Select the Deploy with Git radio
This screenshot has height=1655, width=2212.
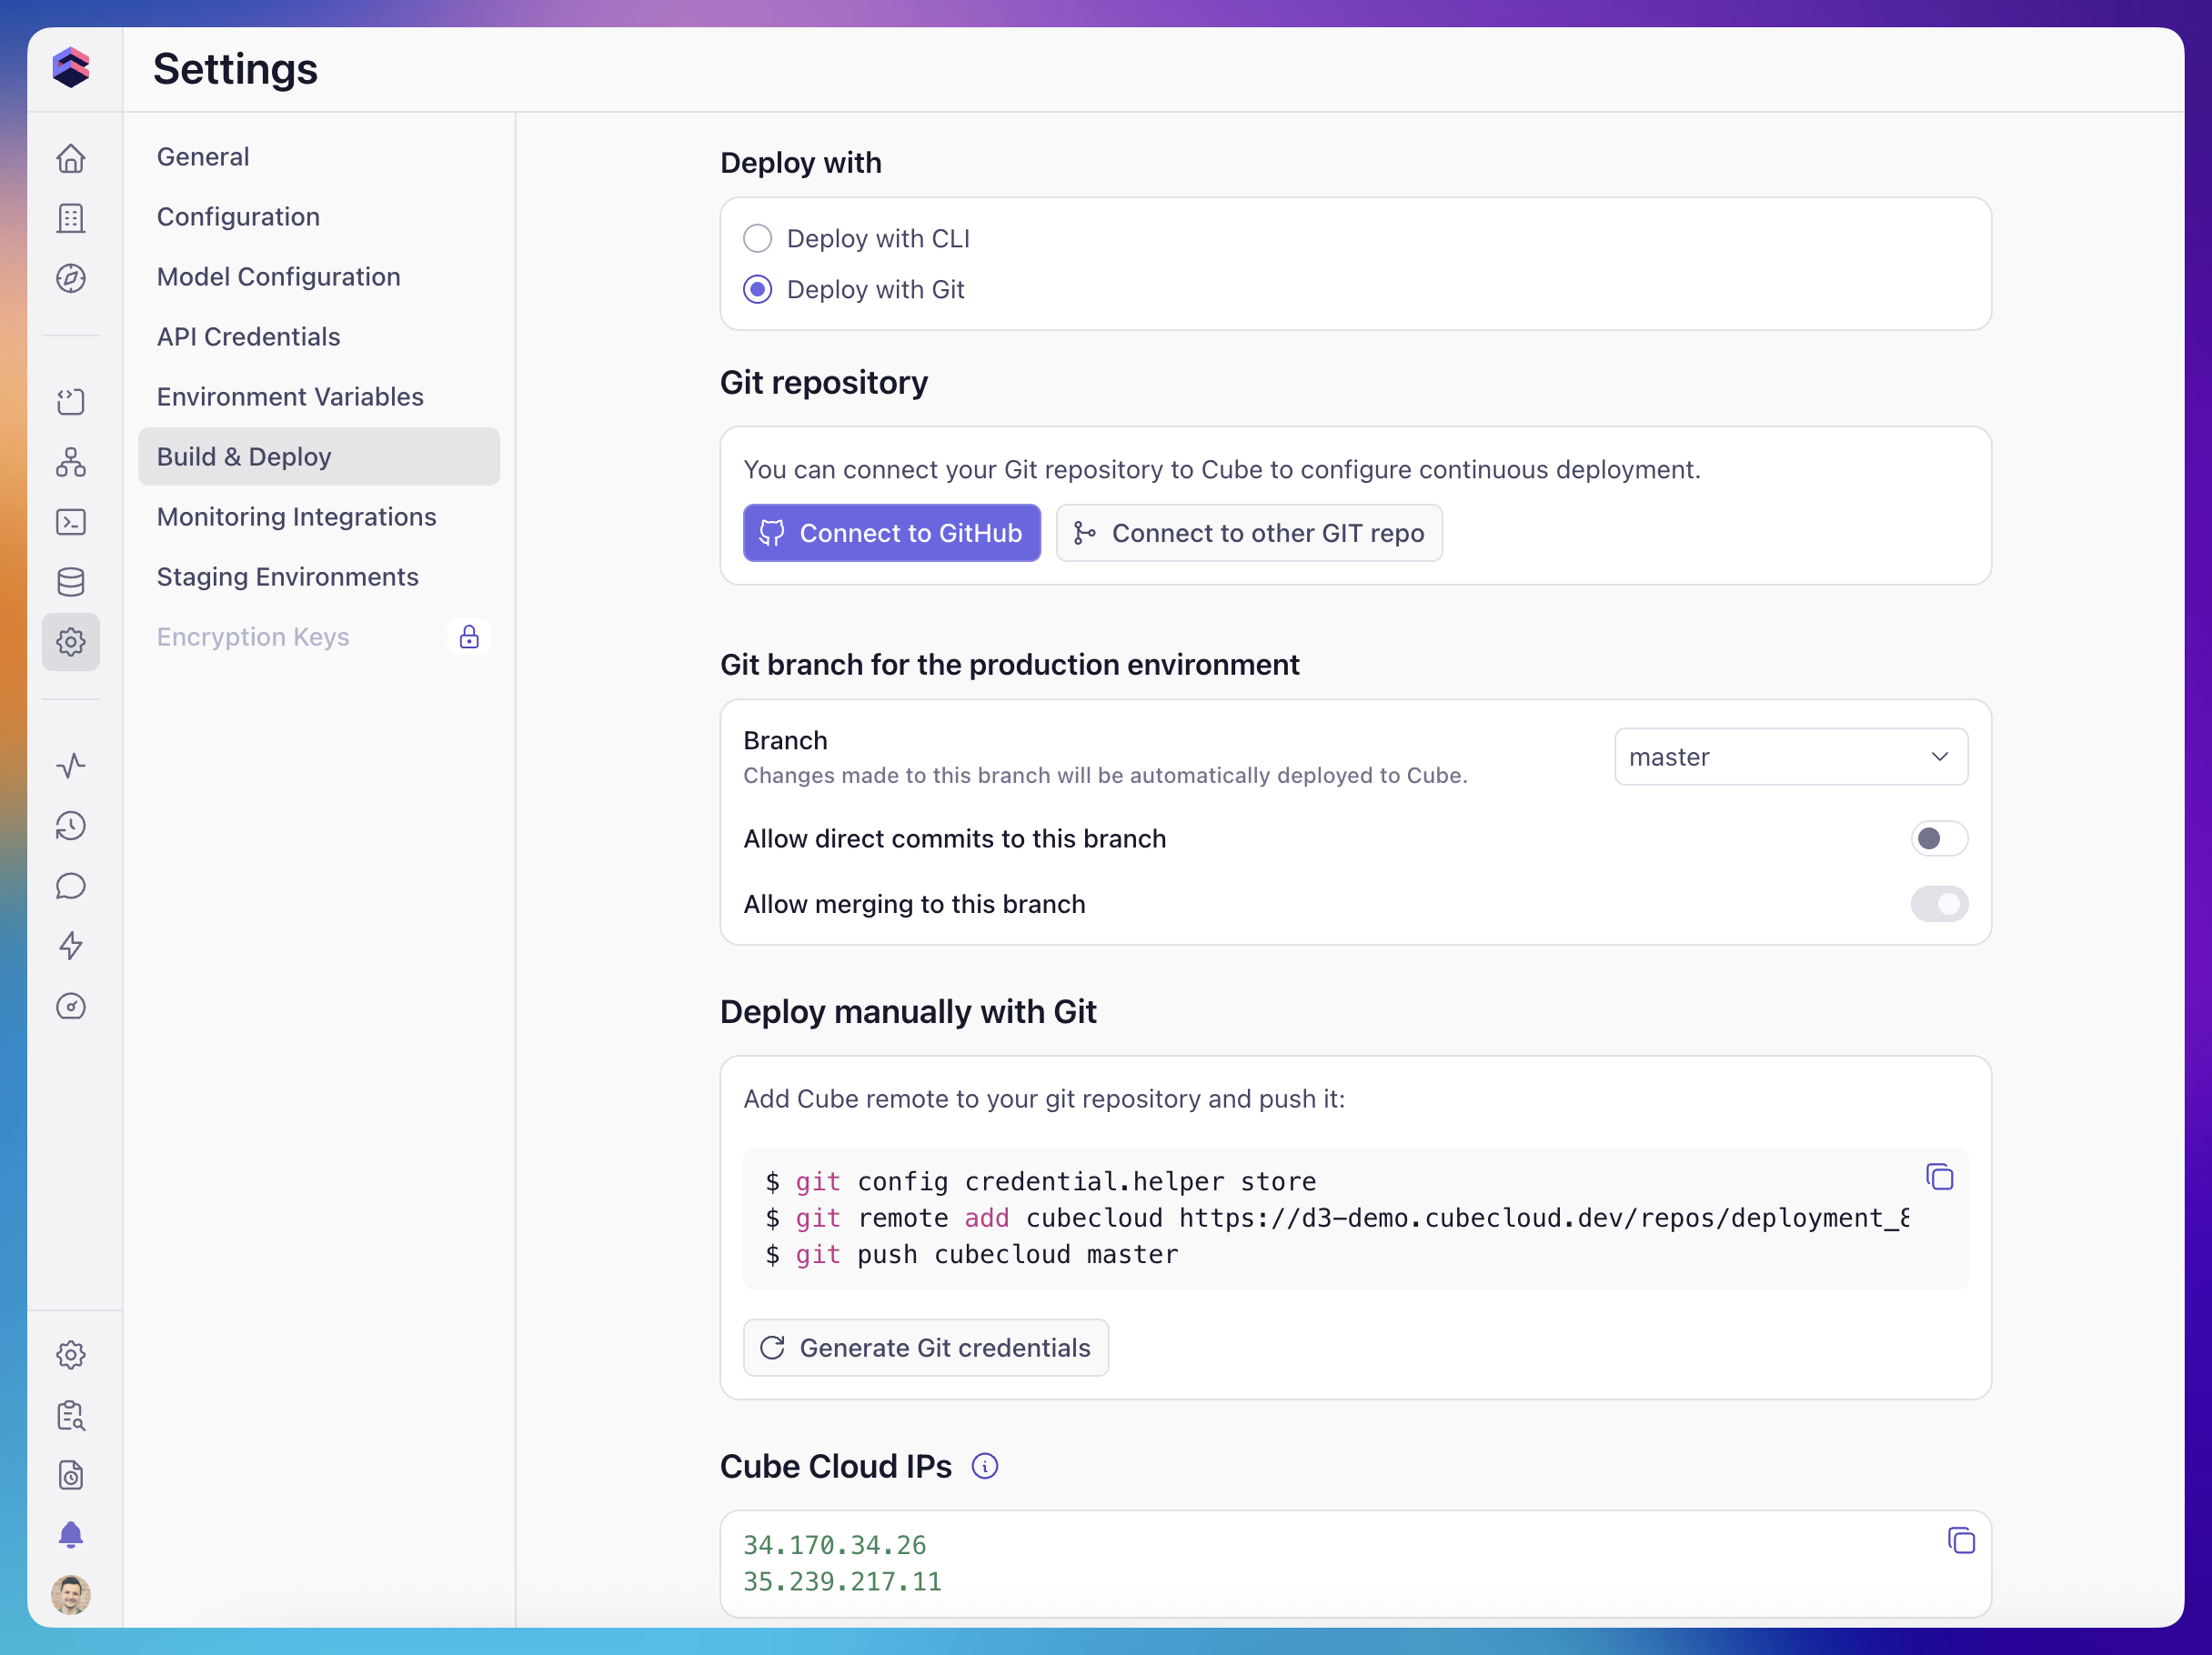758,289
